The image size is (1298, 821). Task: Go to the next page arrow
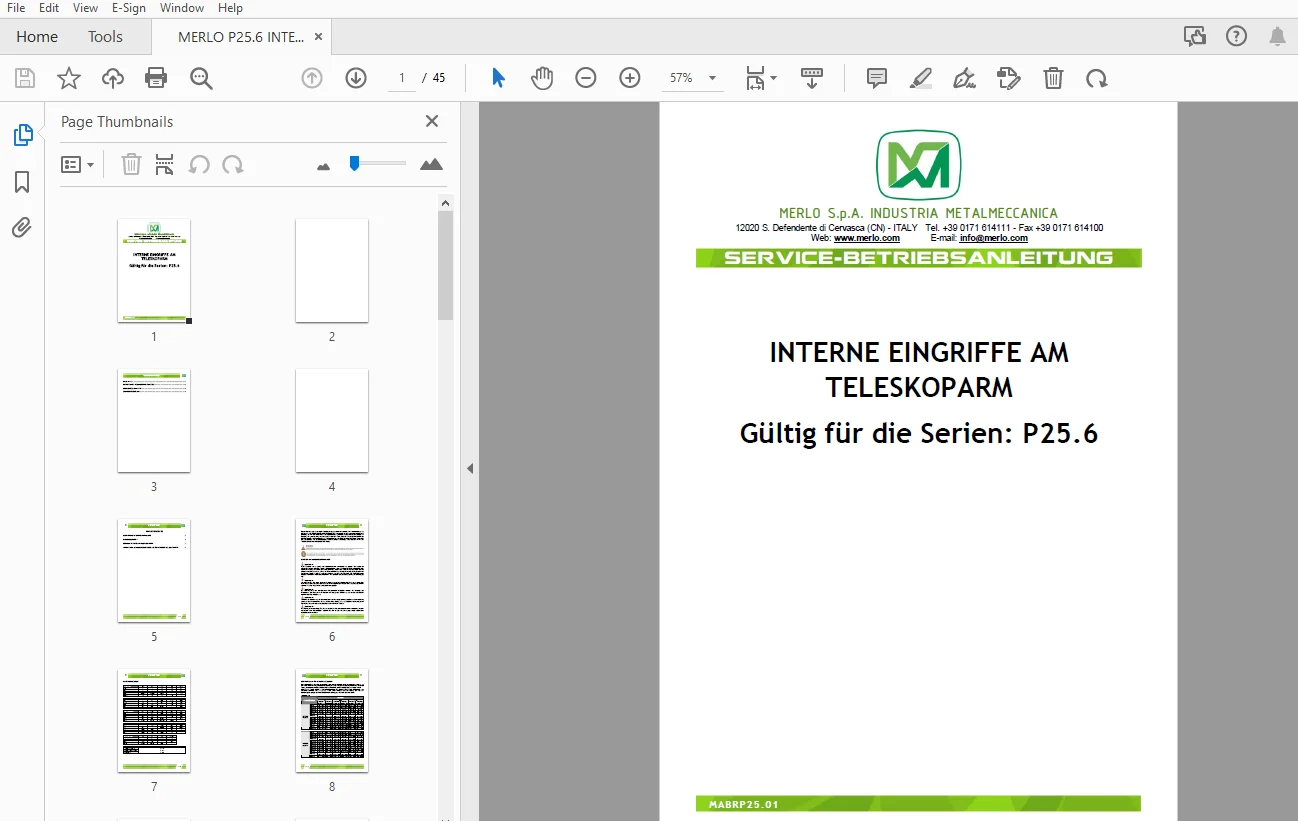pos(356,78)
